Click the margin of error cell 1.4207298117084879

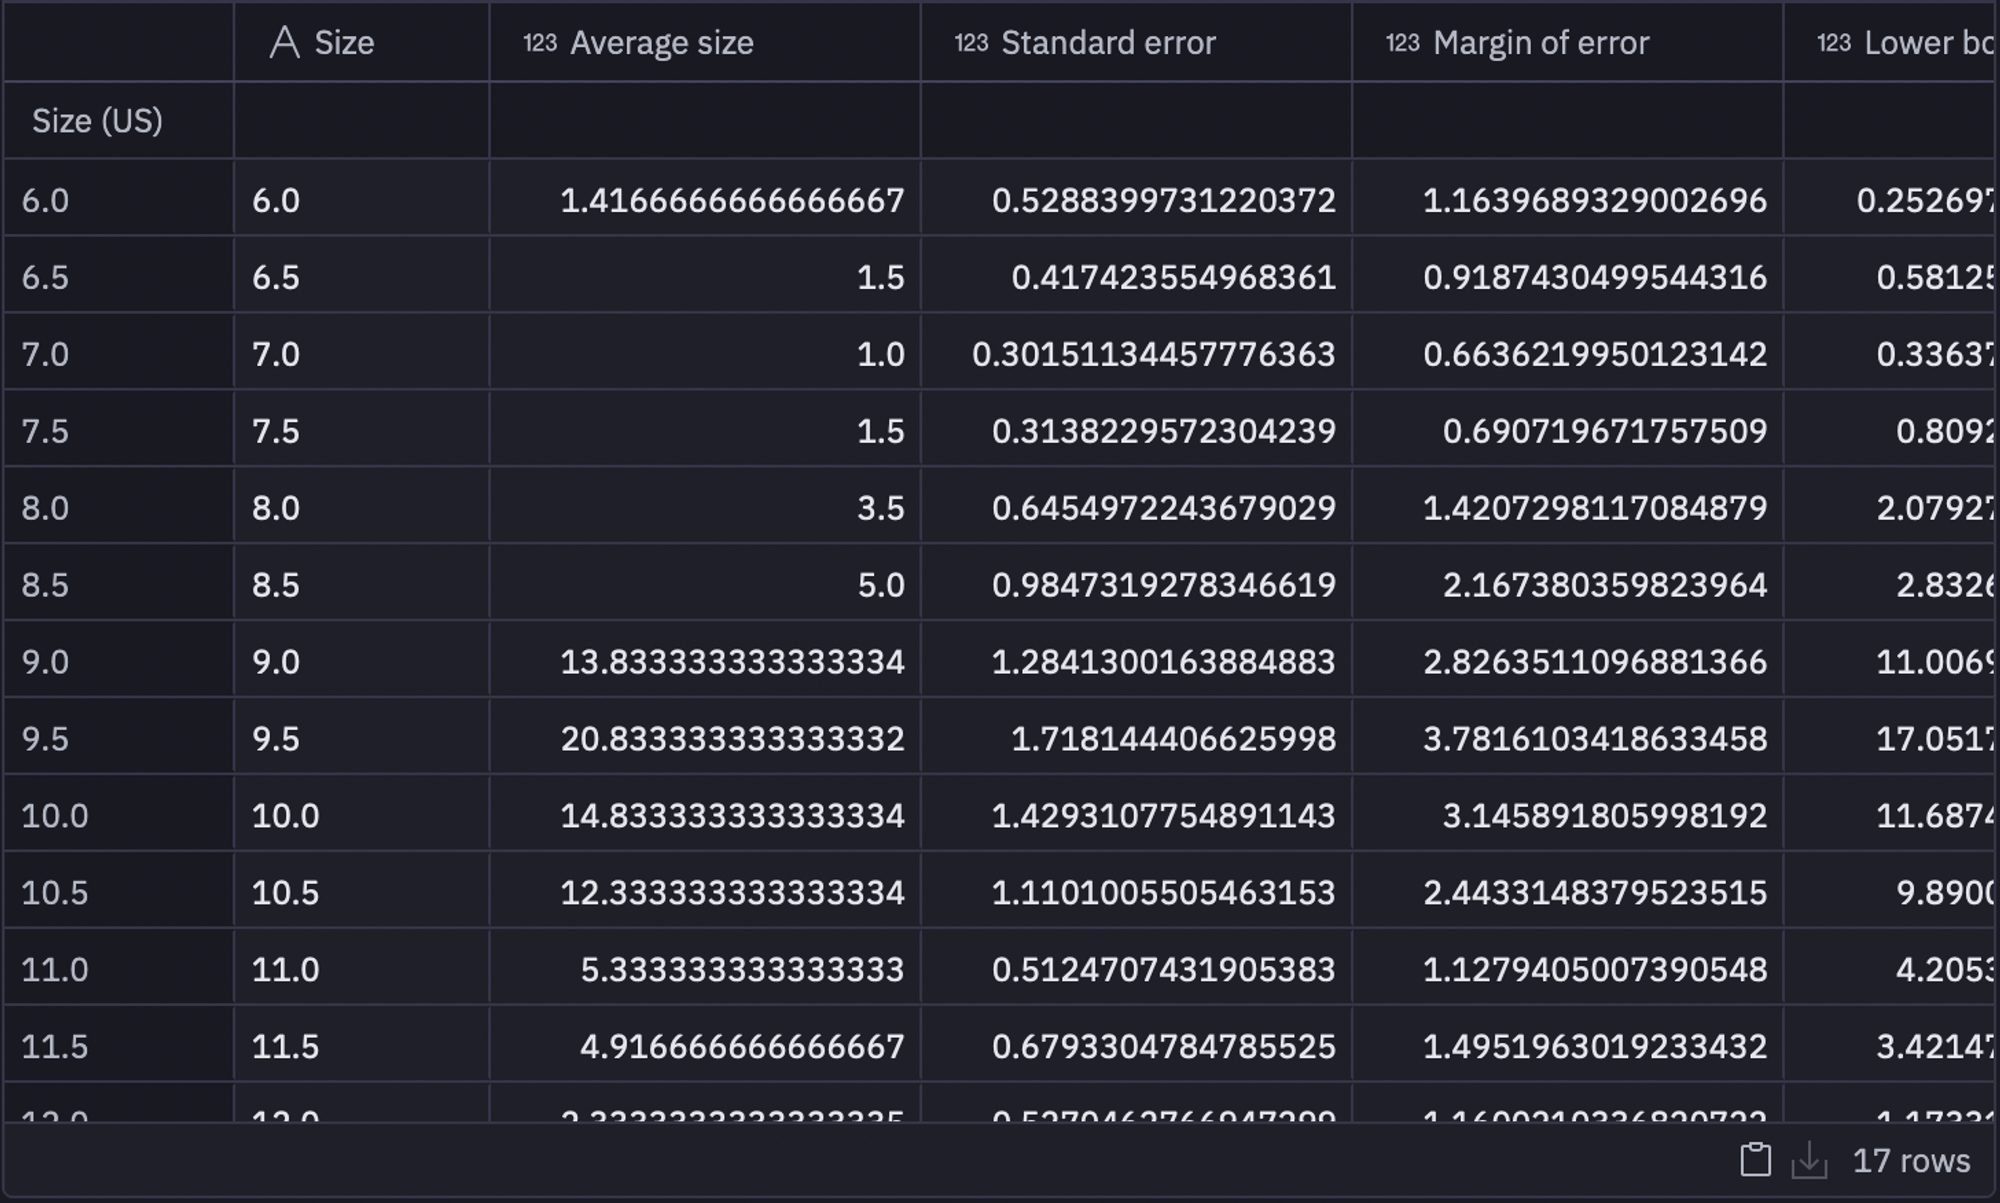[x=1594, y=508]
